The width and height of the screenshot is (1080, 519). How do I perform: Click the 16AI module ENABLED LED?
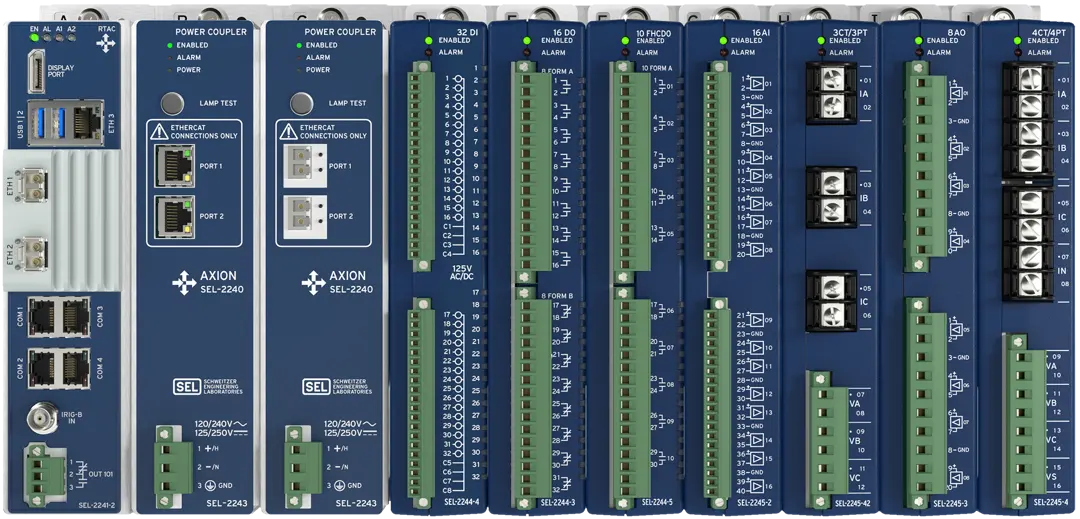pos(723,41)
